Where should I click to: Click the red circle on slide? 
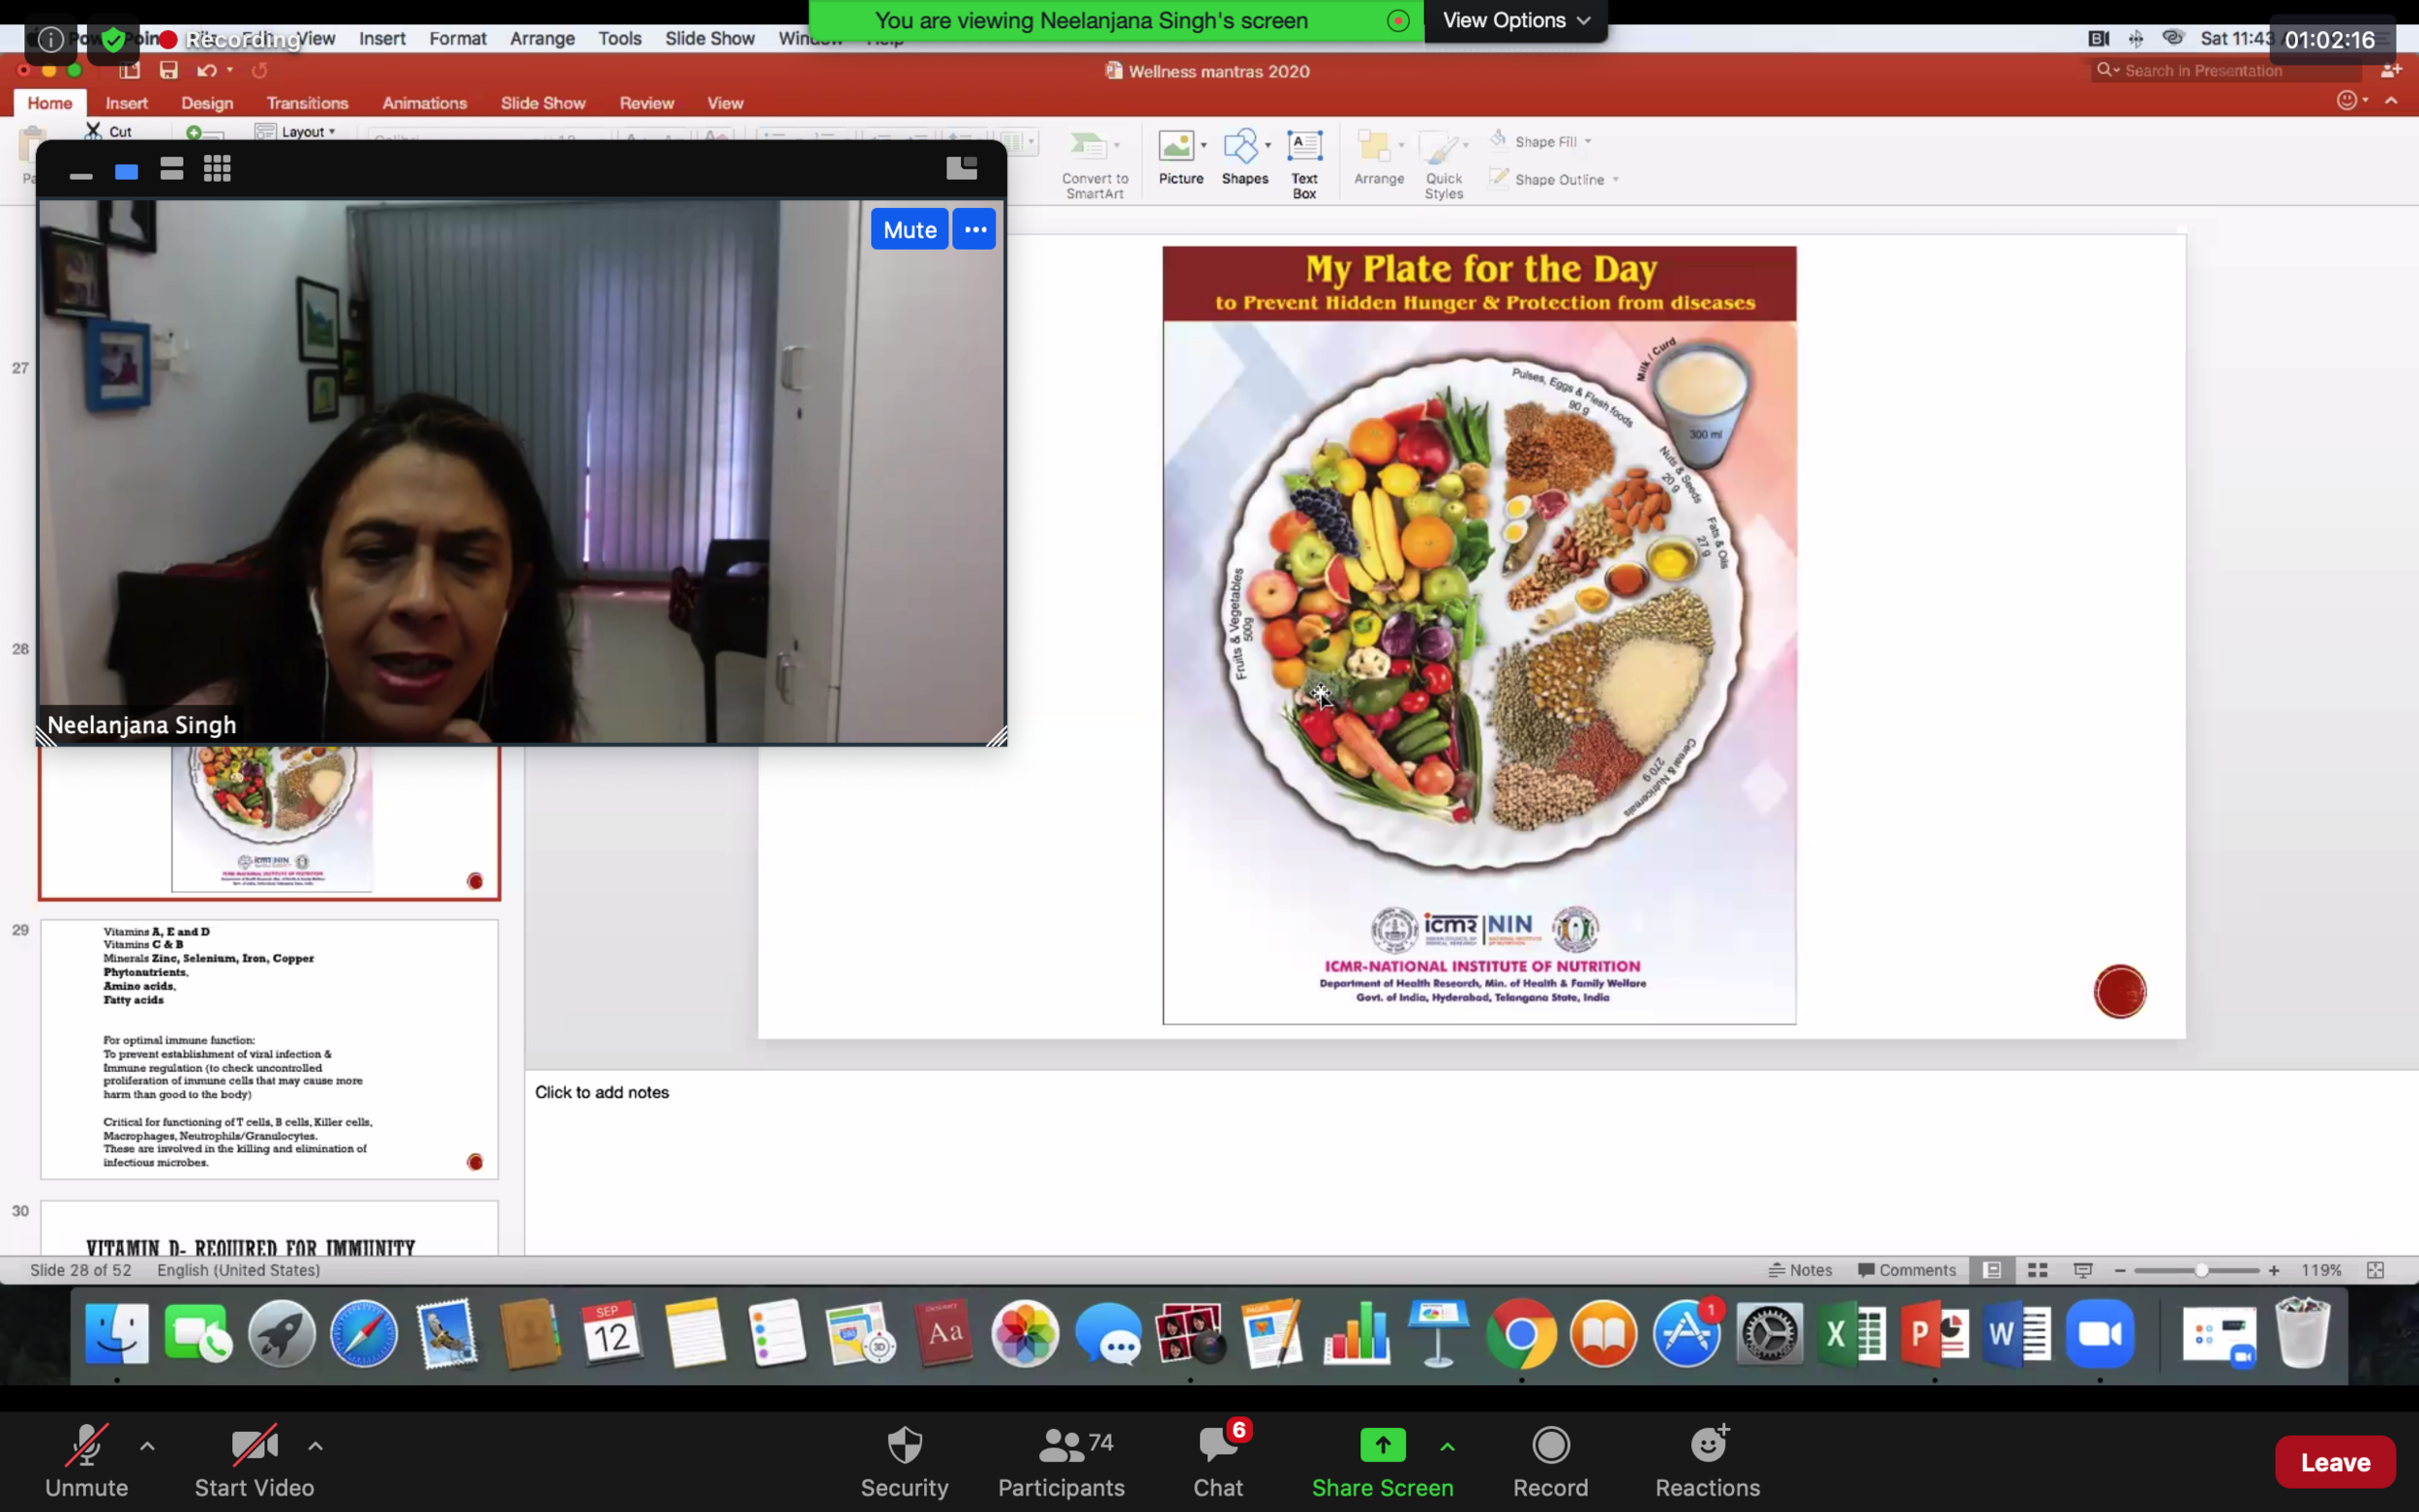tap(2119, 991)
